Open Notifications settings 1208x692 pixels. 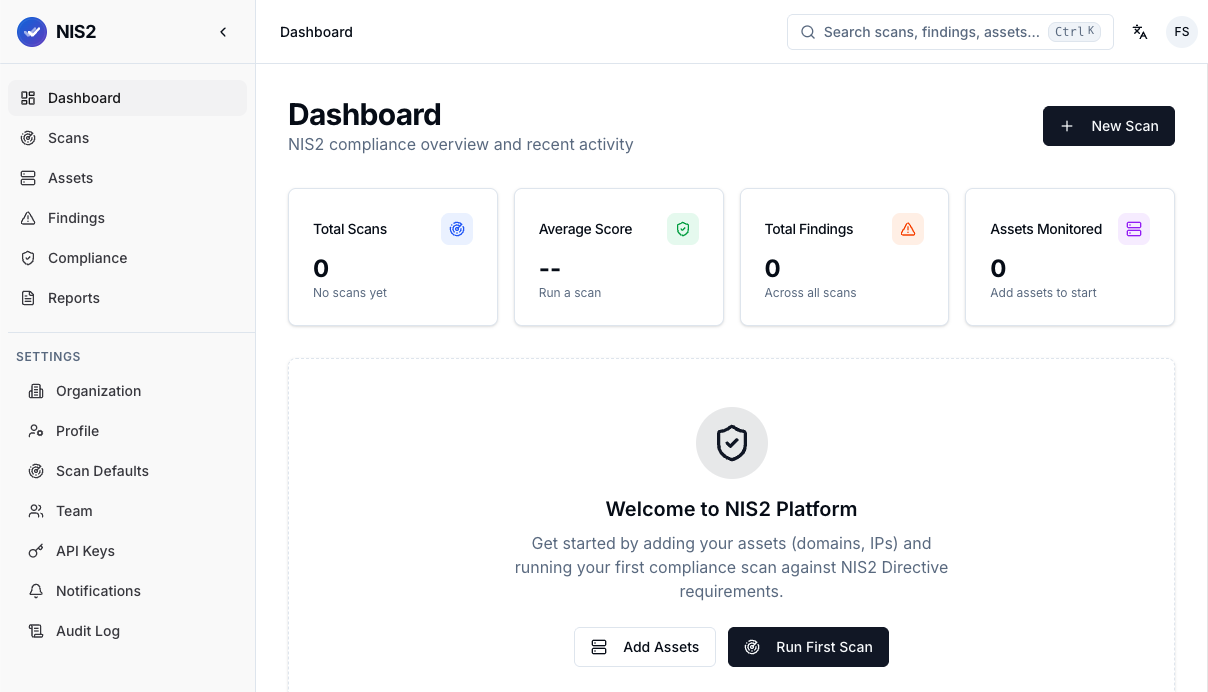coord(131,591)
